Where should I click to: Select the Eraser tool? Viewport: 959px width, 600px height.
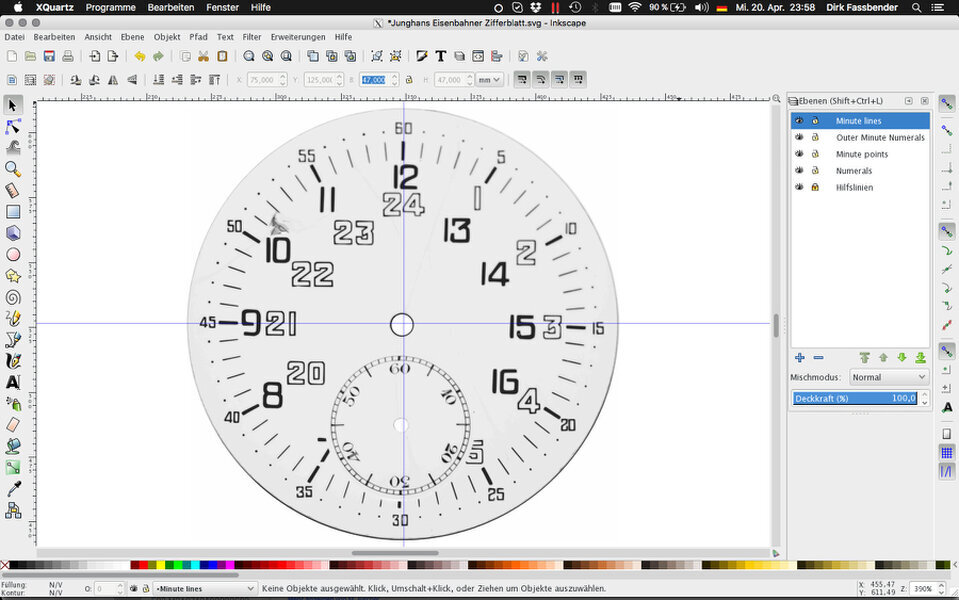click(x=13, y=424)
